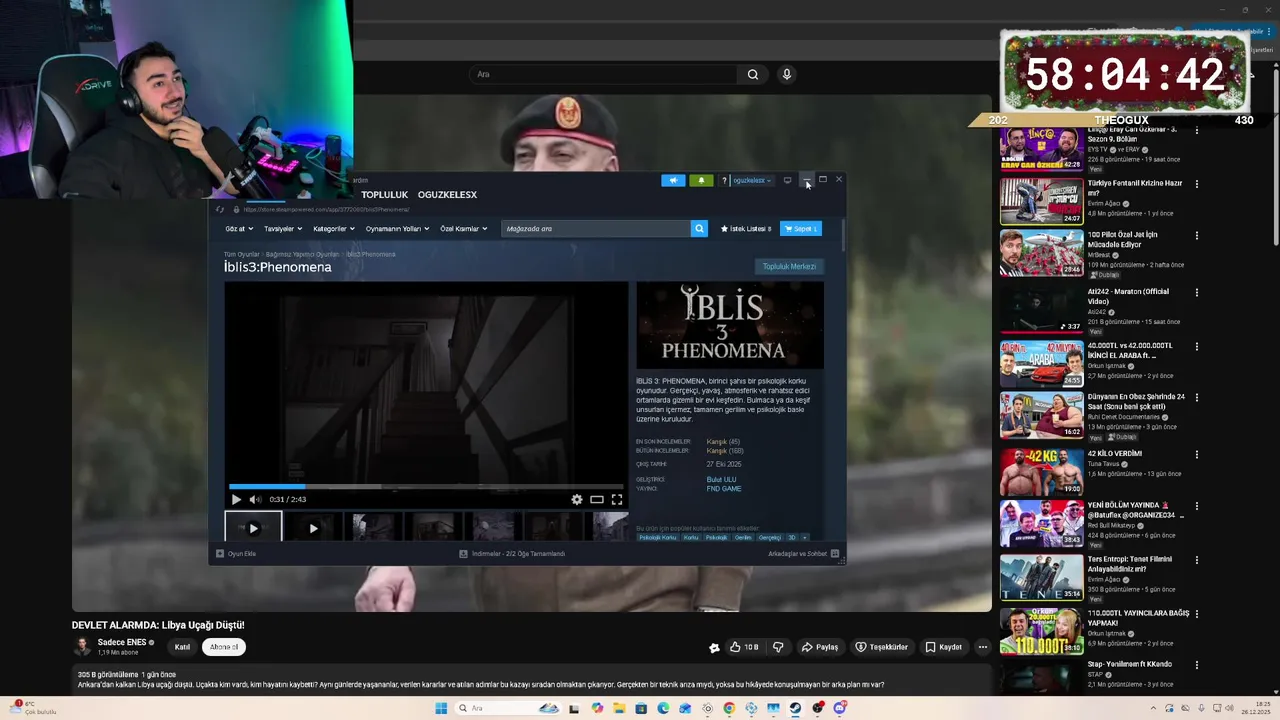1280x720 pixels.
Task: Open the Sadece ENES channel avatar
Action: (x=82, y=646)
